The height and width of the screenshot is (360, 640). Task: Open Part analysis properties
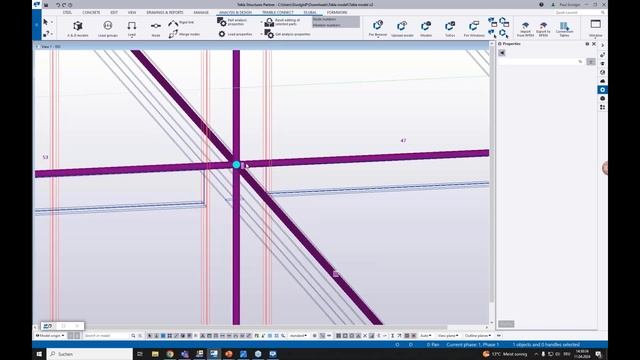[232, 22]
